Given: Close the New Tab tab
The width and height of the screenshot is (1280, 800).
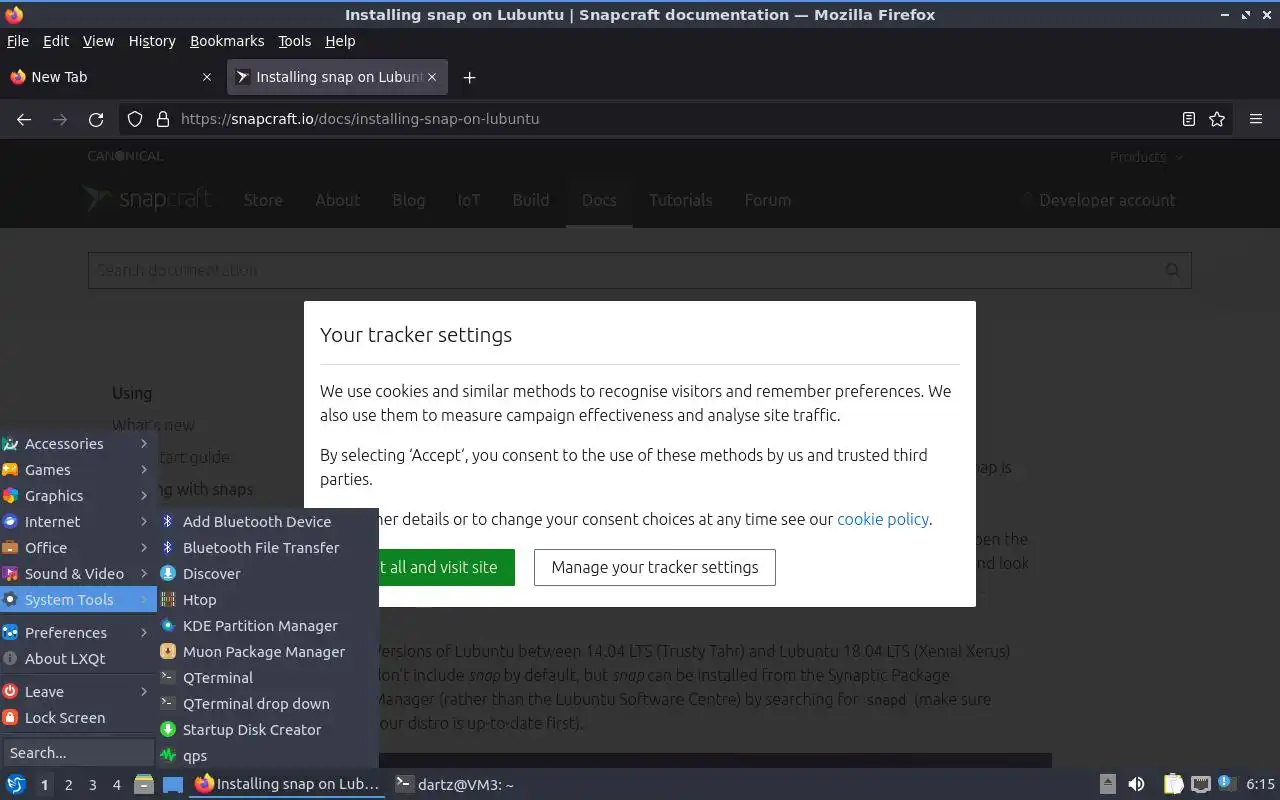Looking at the screenshot, I should [x=207, y=77].
